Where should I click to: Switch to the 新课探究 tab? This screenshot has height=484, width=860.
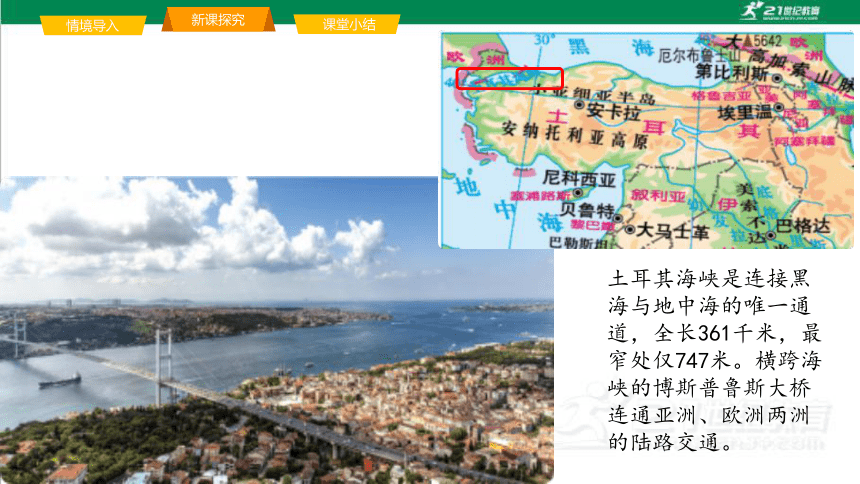click(x=218, y=20)
